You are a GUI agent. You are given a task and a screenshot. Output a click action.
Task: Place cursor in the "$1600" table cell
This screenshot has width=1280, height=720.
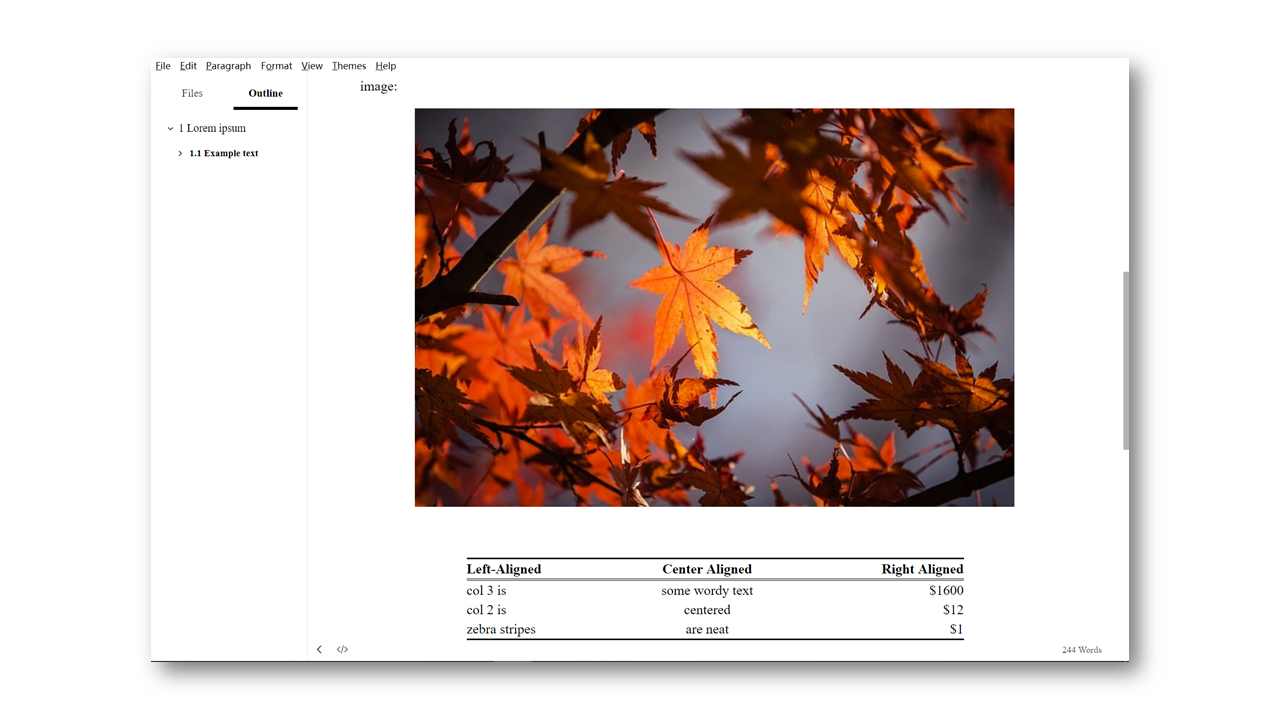tap(945, 591)
